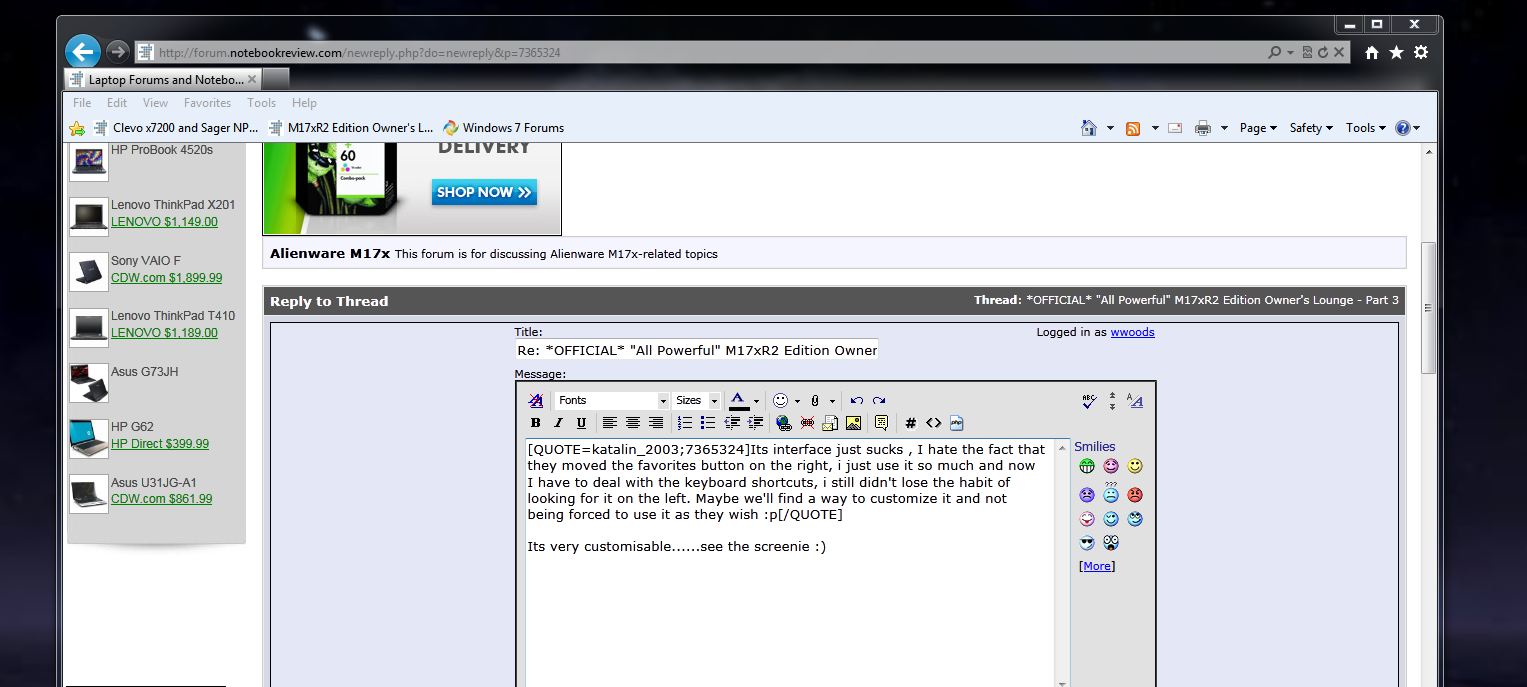Viewport: 1527px width, 687px height.
Task: Click the More smilies link
Action: tap(1097, 566)
